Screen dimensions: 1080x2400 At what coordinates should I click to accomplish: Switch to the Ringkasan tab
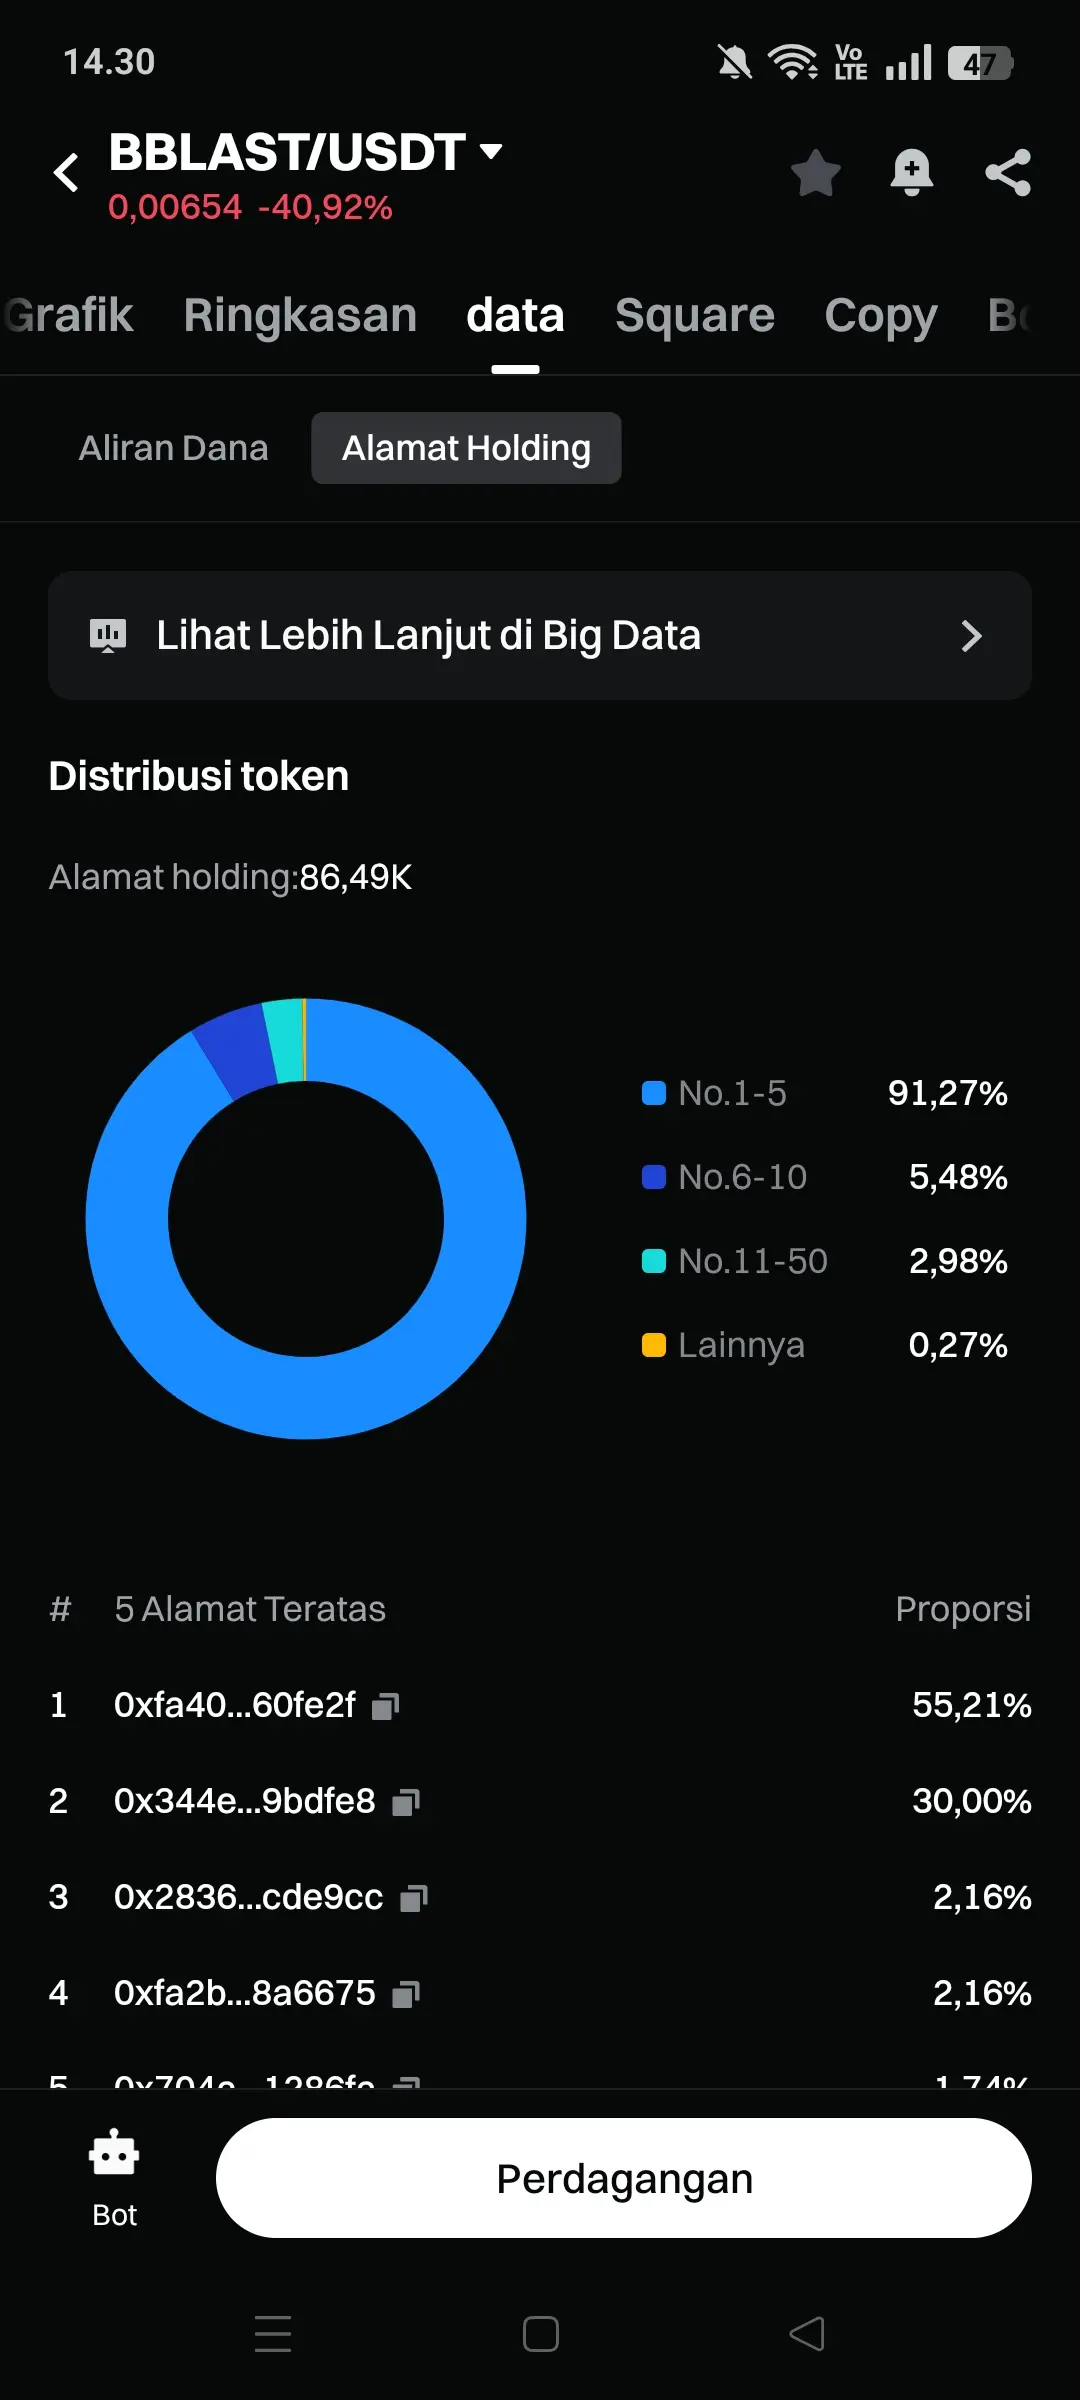point(300,316)
